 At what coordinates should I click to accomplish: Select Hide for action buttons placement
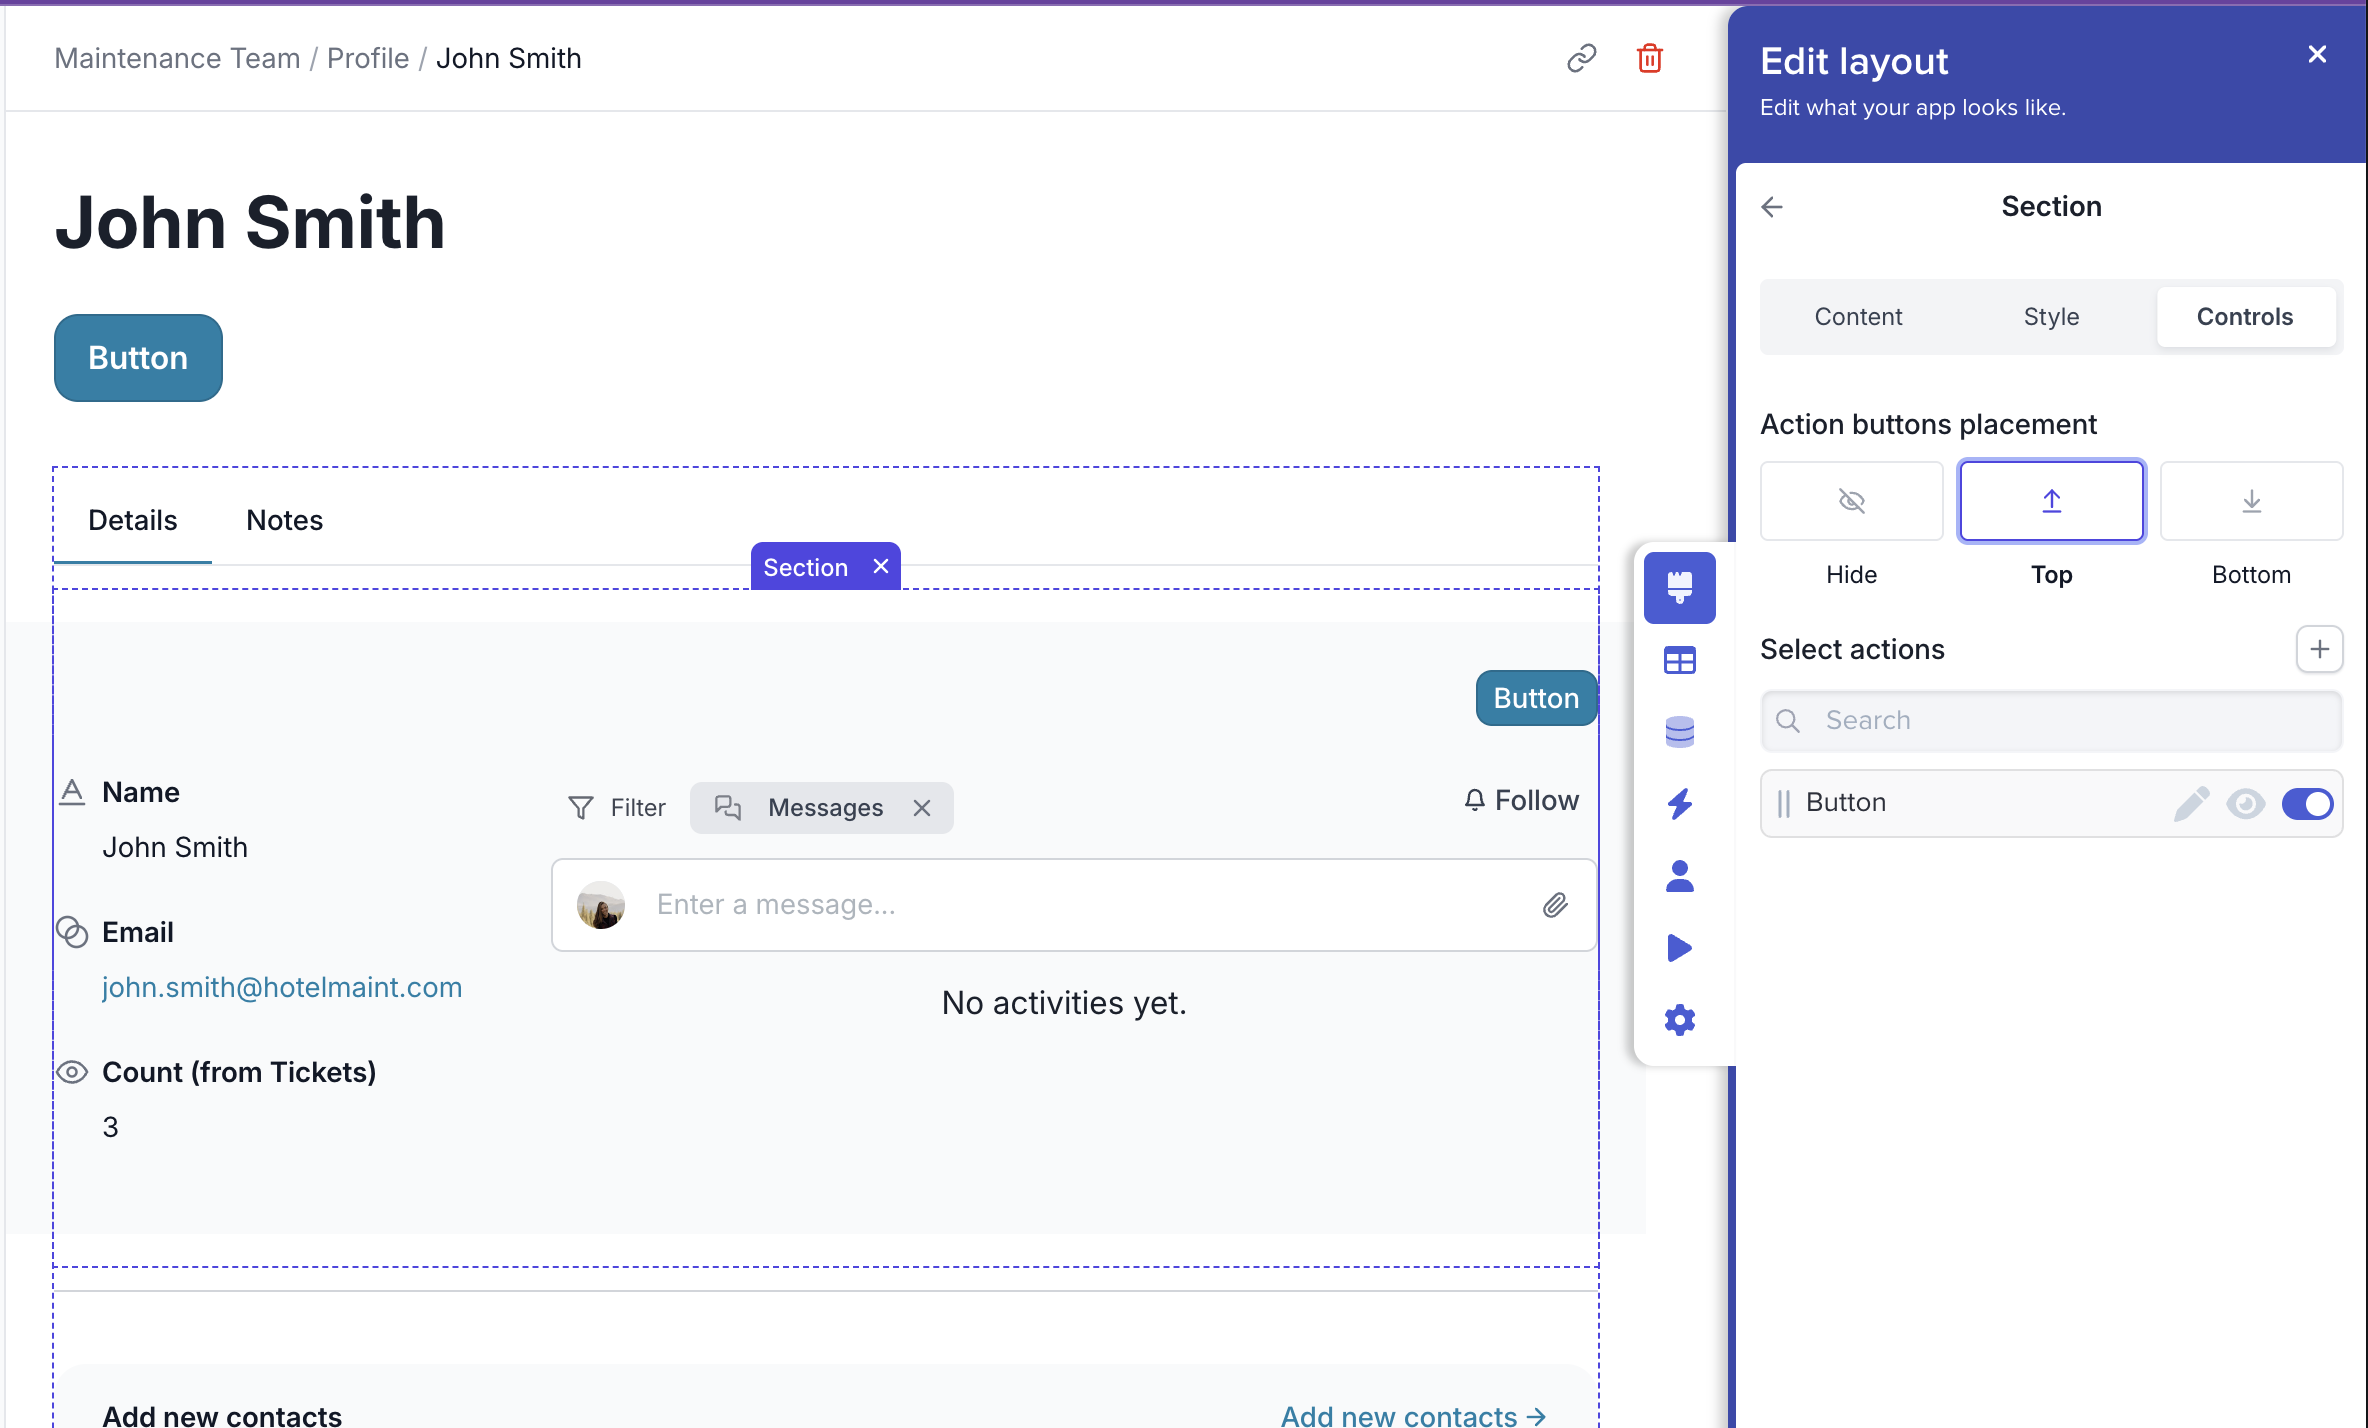tap(1851, 501)
